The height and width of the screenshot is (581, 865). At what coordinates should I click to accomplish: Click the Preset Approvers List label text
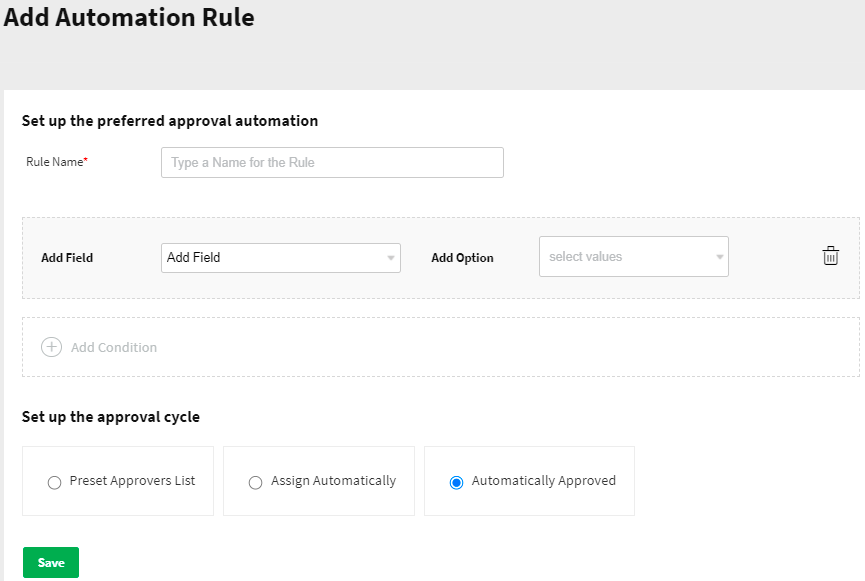(x=132, y=481)
